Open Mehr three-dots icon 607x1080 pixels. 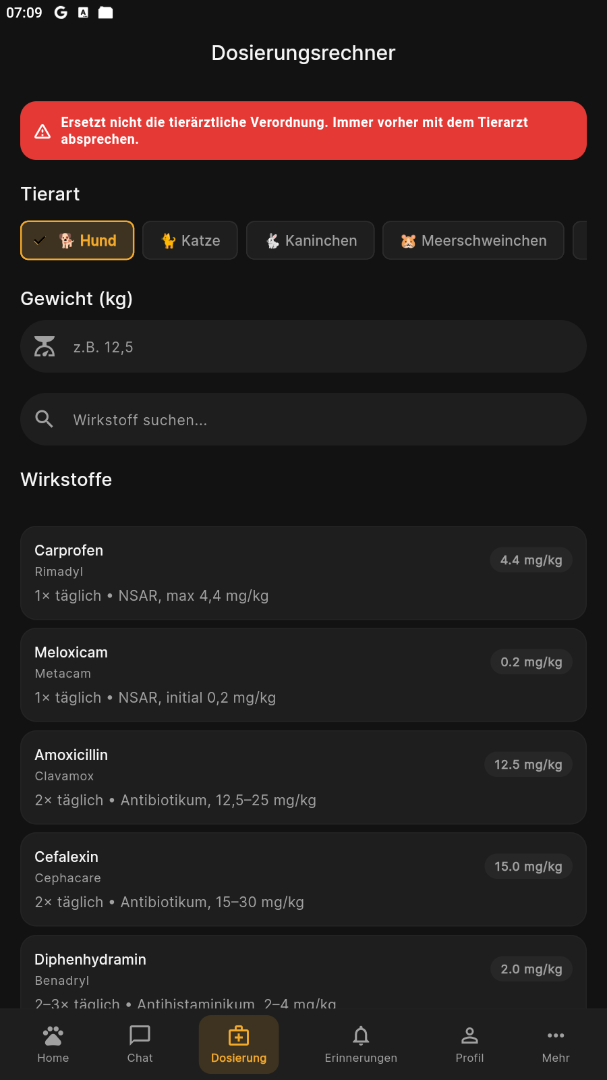(x=555, y=1035)
